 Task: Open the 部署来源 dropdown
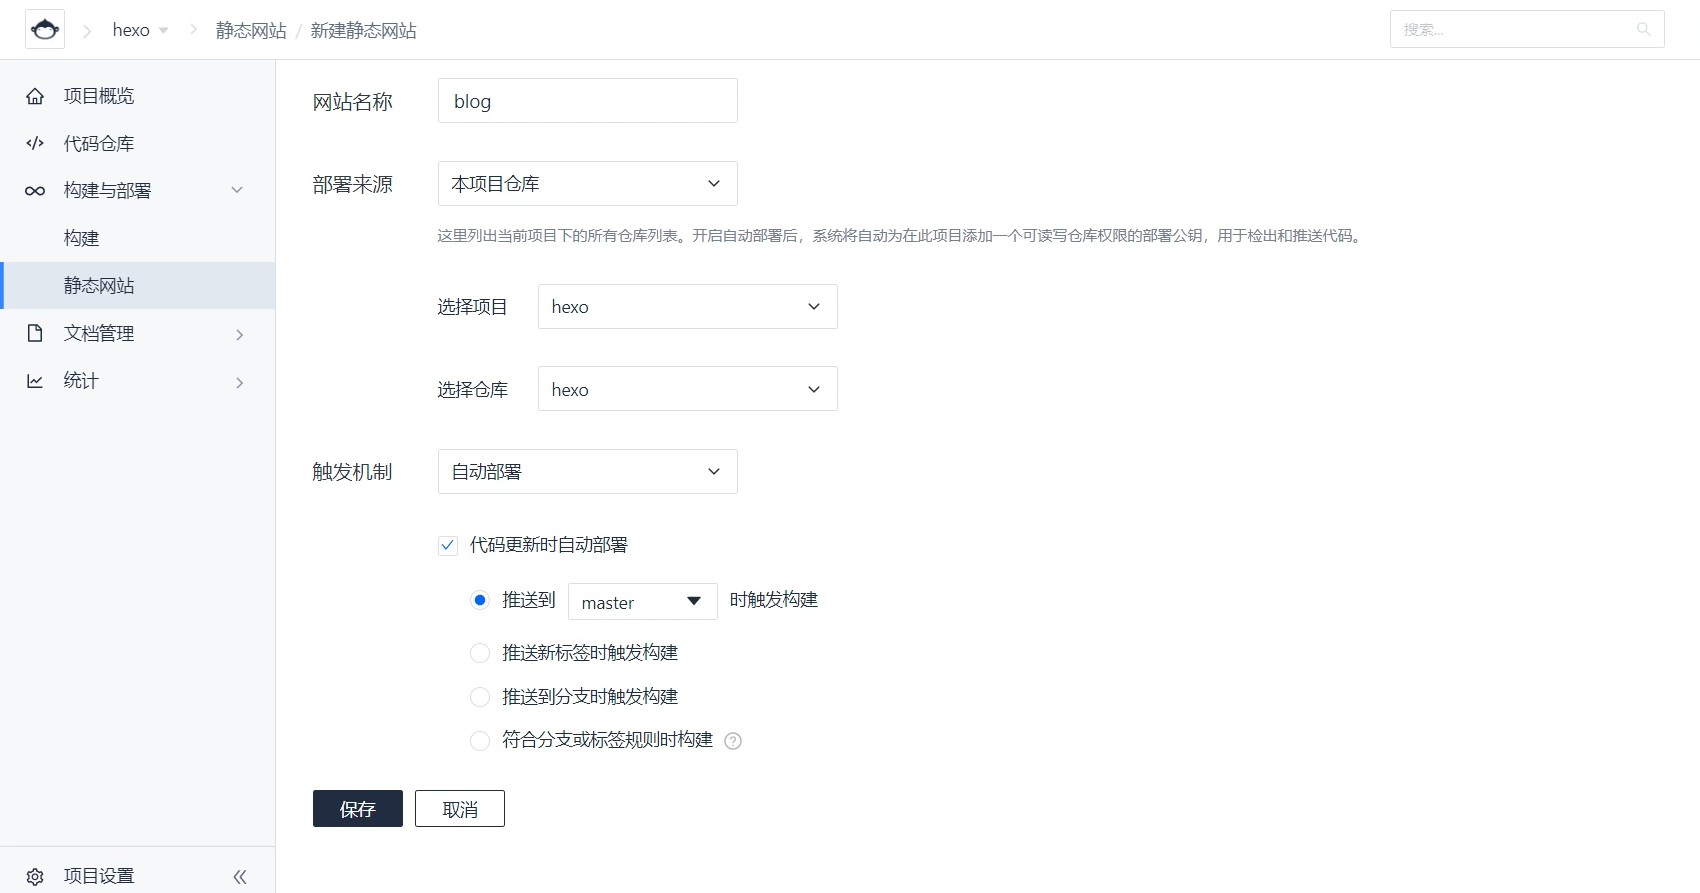click(588, 184)
